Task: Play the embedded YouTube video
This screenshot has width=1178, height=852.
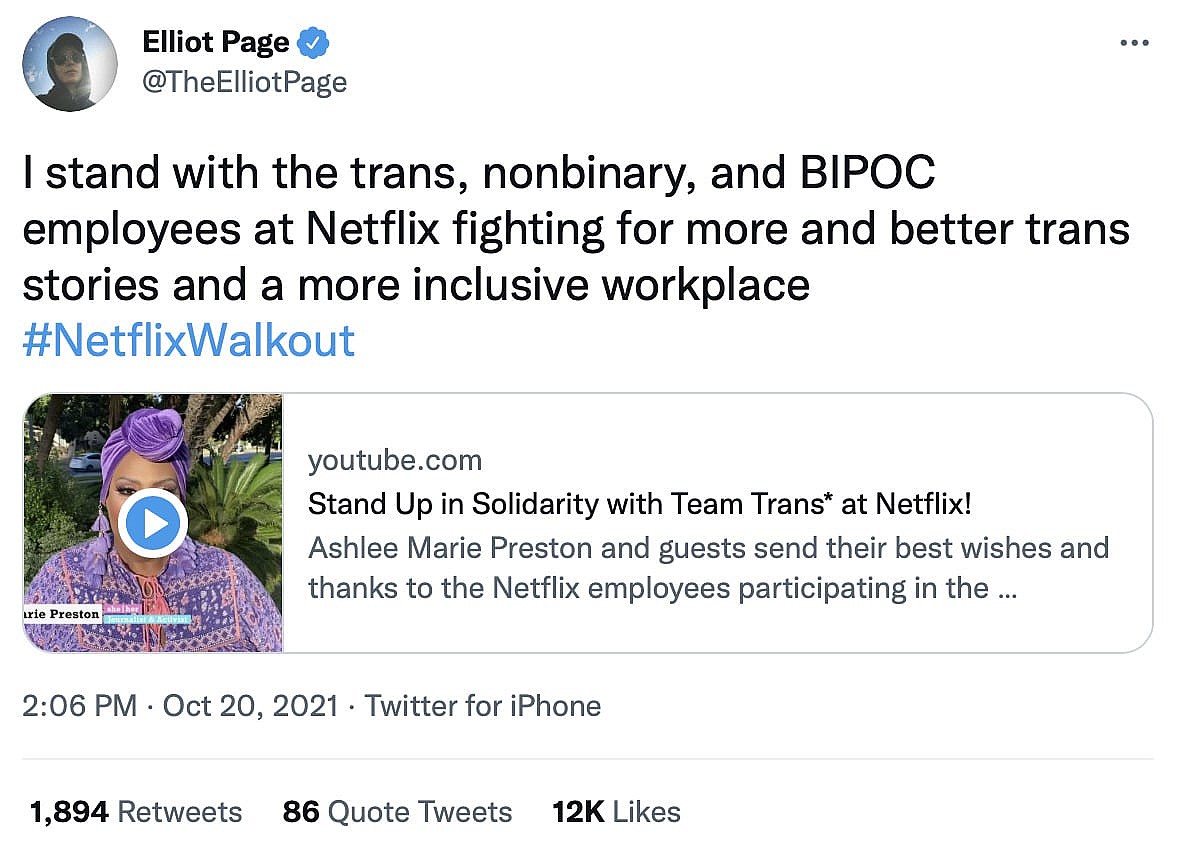Action: (152, 522)
